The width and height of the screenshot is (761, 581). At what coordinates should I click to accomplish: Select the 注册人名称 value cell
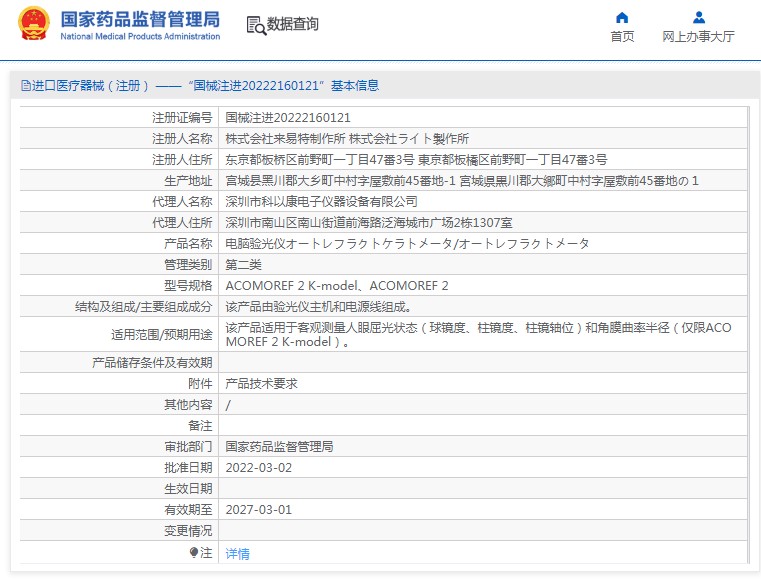point(347,139)
